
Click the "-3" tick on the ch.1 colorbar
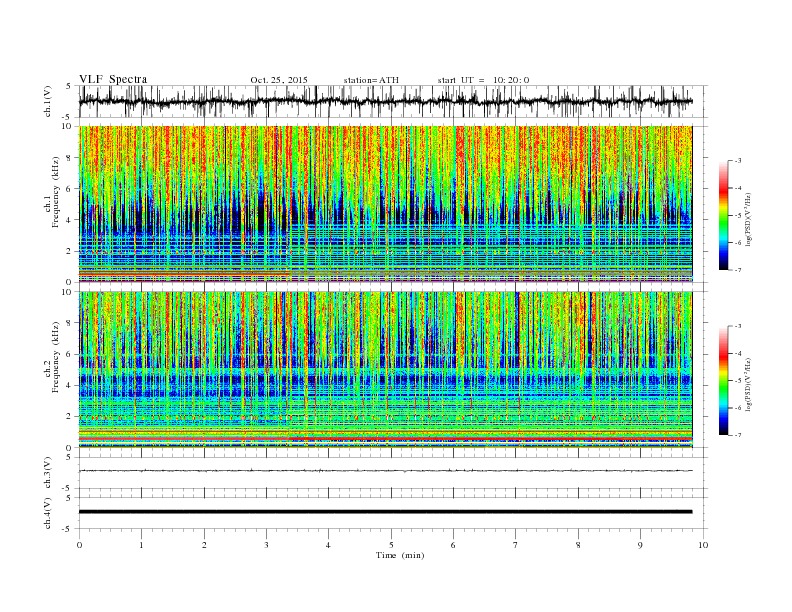pos(738,161)
